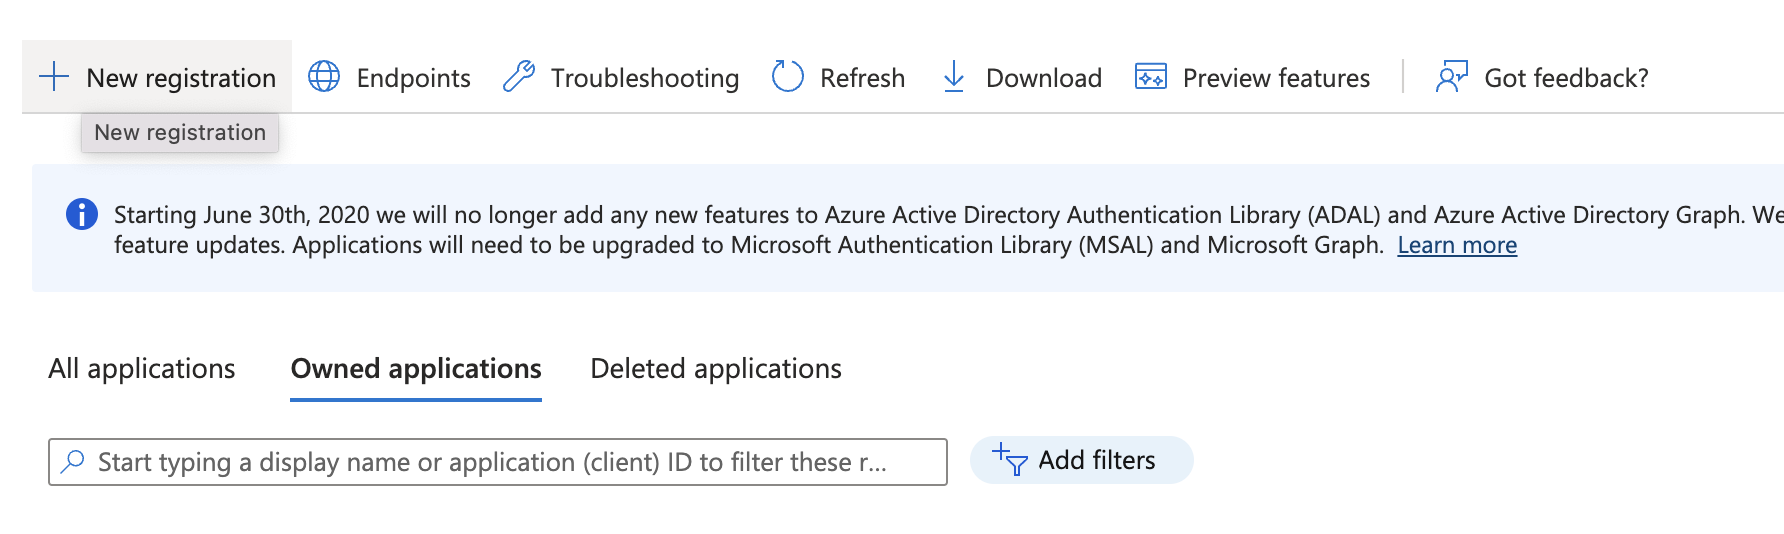Viewport: 1784px width, 534px height.
Task: Open the Deleted applications tab
Action: 716,369
